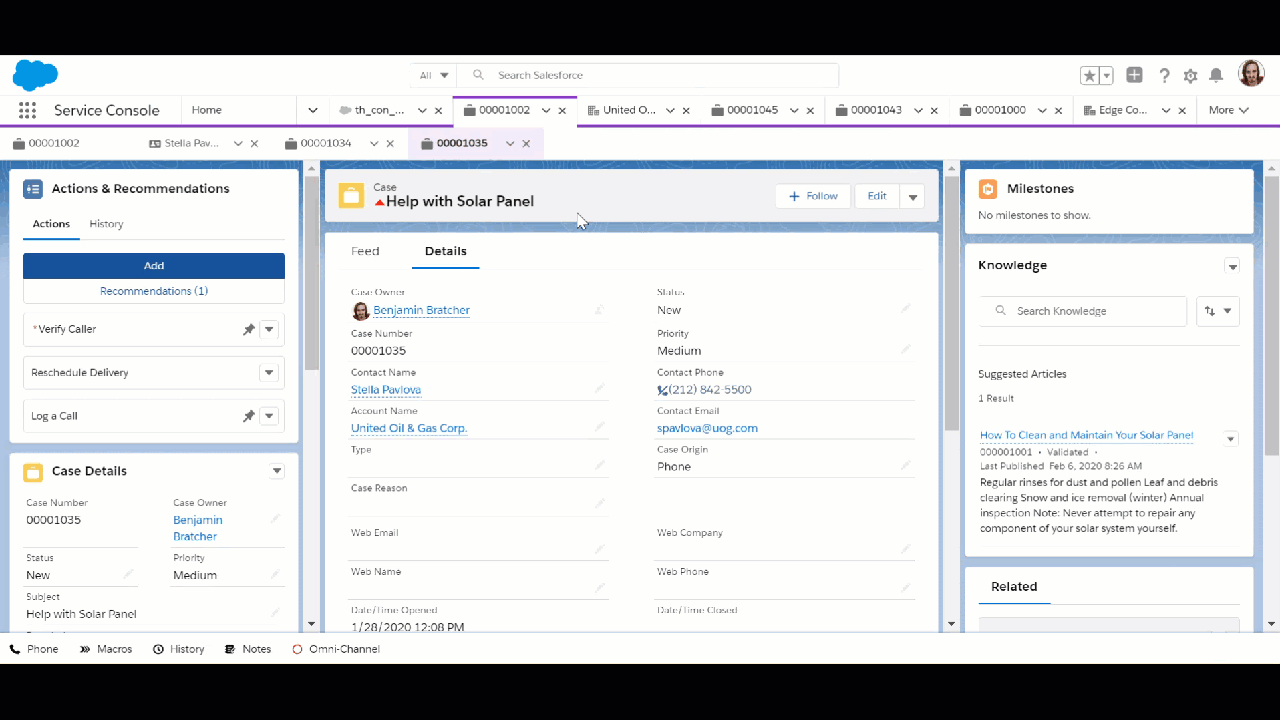The width and height of the screenshot is (1280, 720).
Task: Open Salesforce Help with the question mark
Action: click(1164, 75)
